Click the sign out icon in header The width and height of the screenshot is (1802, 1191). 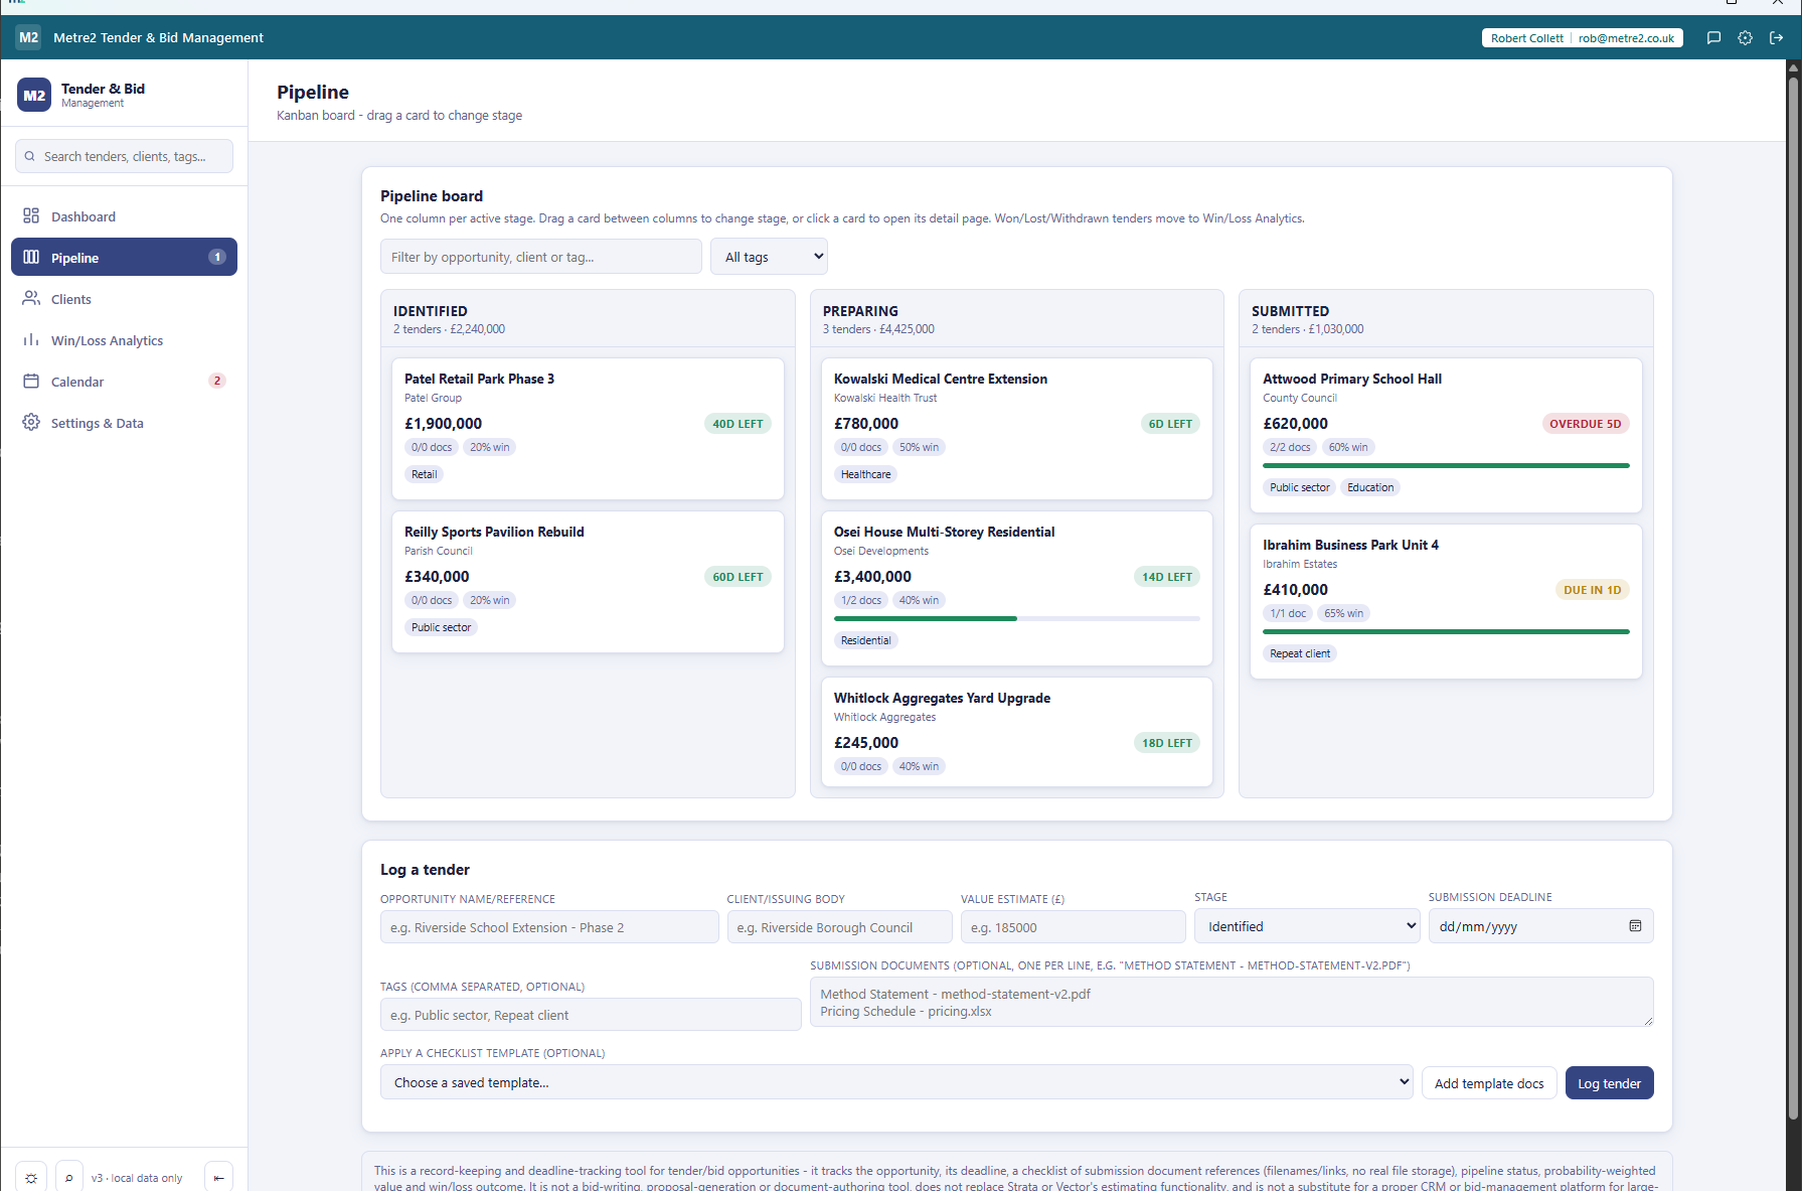pos(1776,38)
